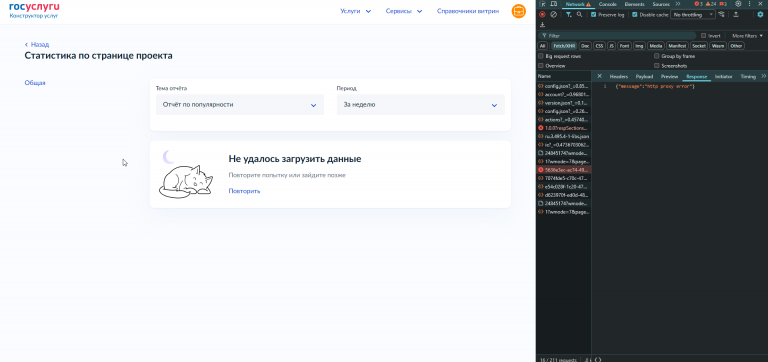
Task: Open Справочники витрин link
Action: coord(468,11)
